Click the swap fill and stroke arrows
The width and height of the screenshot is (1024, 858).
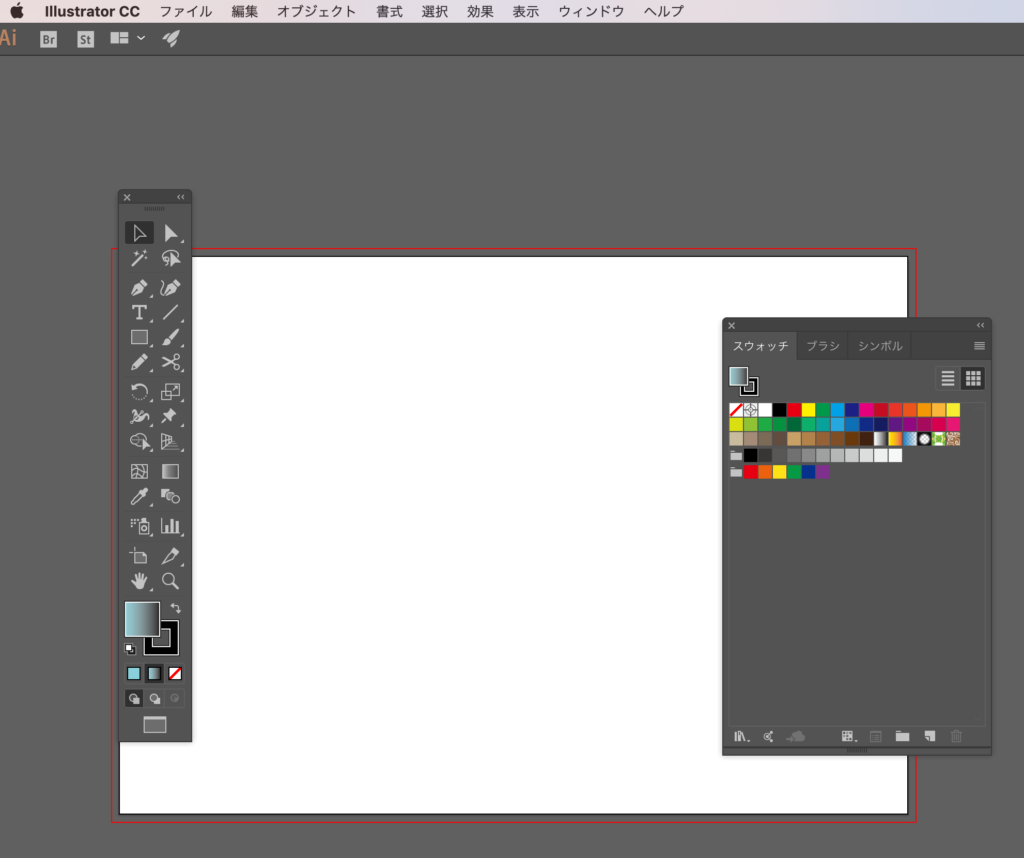(176, 608)
